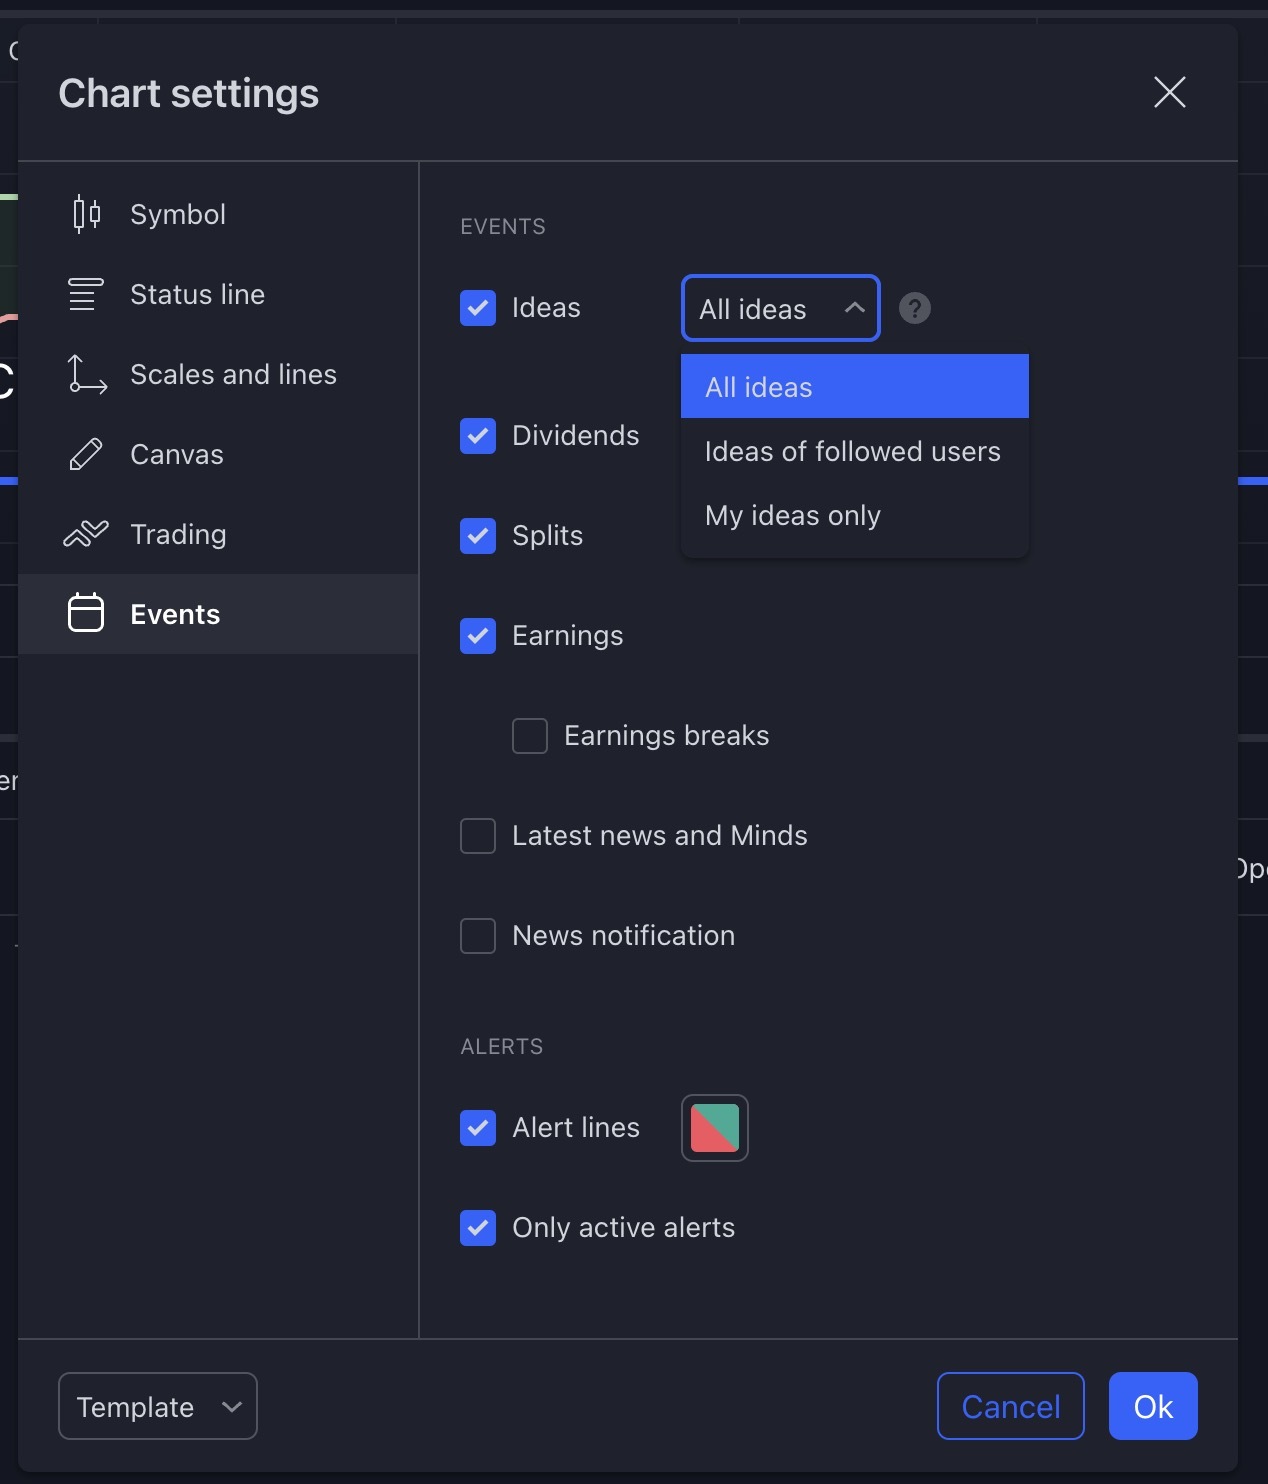Select Ideas of followed users option
The height and width of the screenshot is (1484, 1268).
coord(853,452)
